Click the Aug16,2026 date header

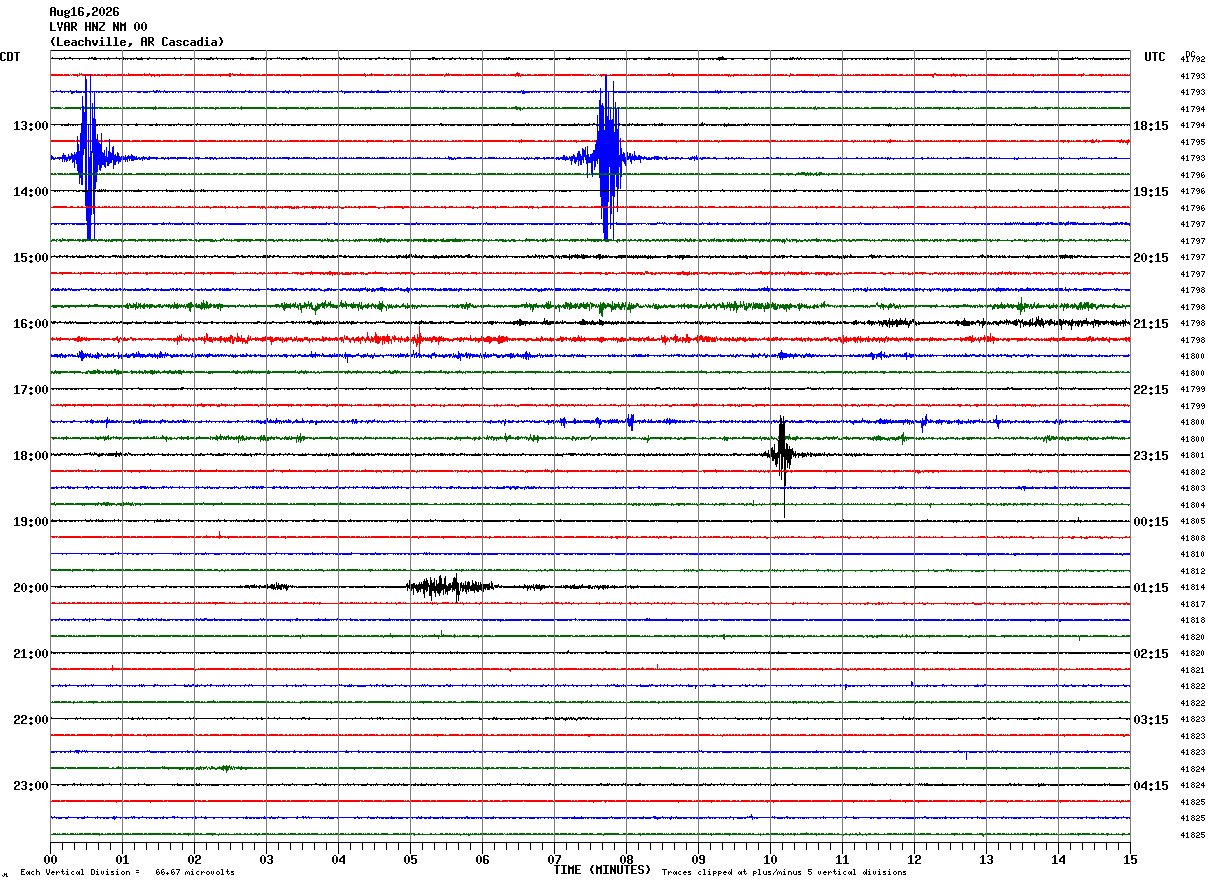[84, 12]
